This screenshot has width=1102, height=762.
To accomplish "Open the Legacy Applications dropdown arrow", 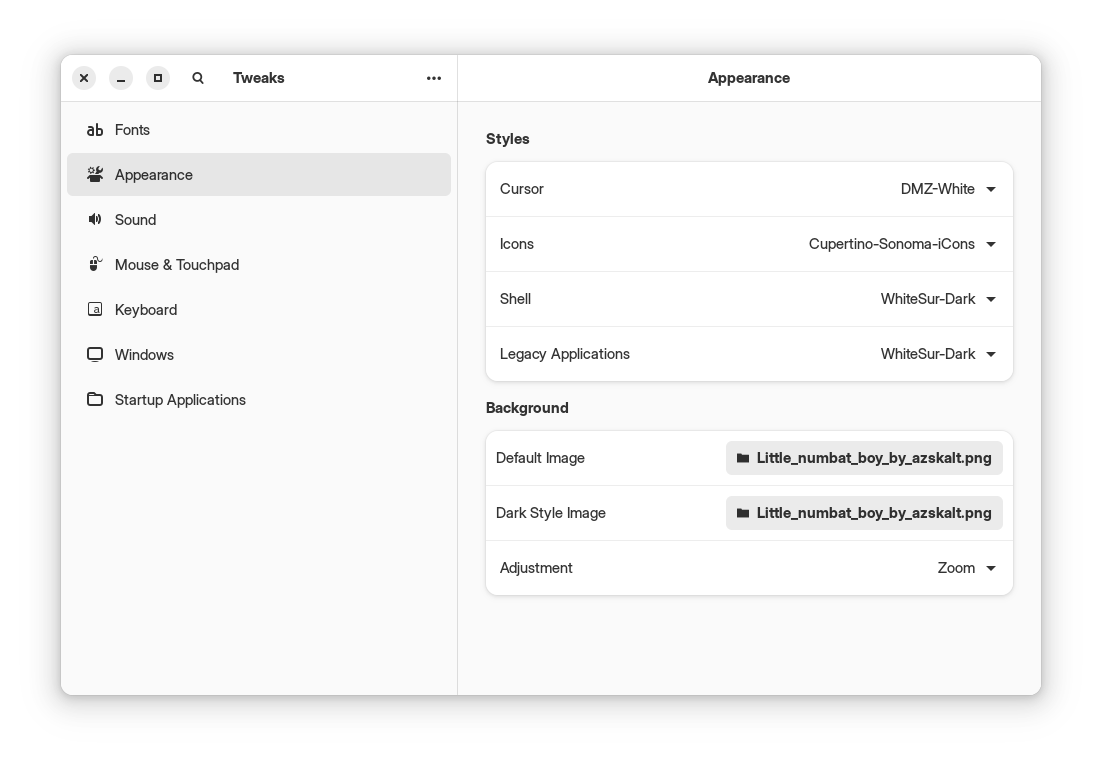I will click(991, 354).
